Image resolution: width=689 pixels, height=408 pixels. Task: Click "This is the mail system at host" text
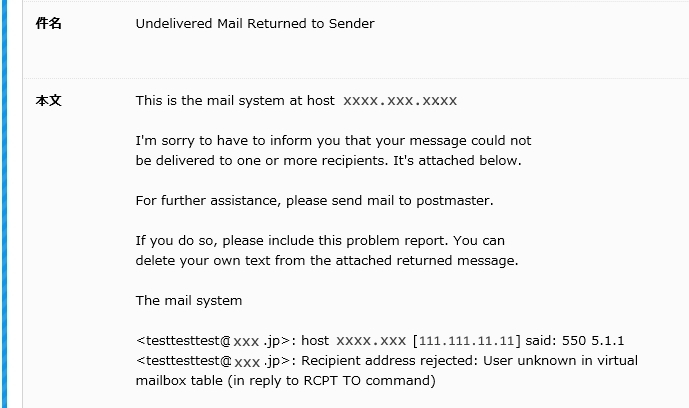coord(235,101)
